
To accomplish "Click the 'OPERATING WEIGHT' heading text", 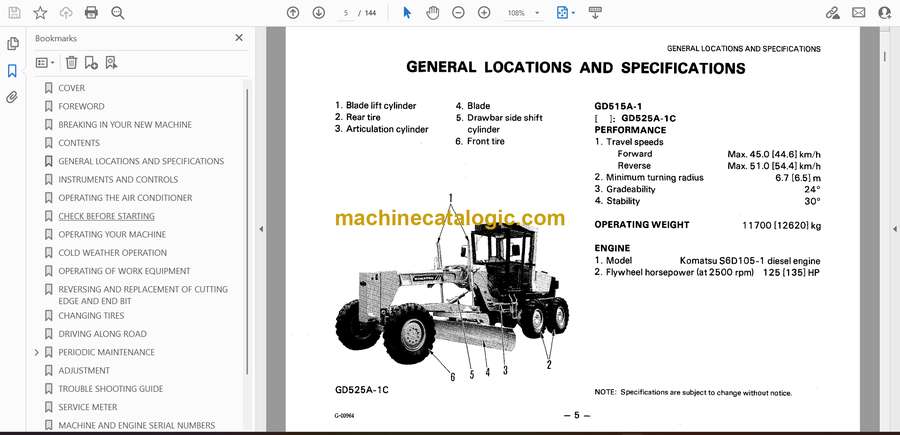I will (x=642, y=225).
